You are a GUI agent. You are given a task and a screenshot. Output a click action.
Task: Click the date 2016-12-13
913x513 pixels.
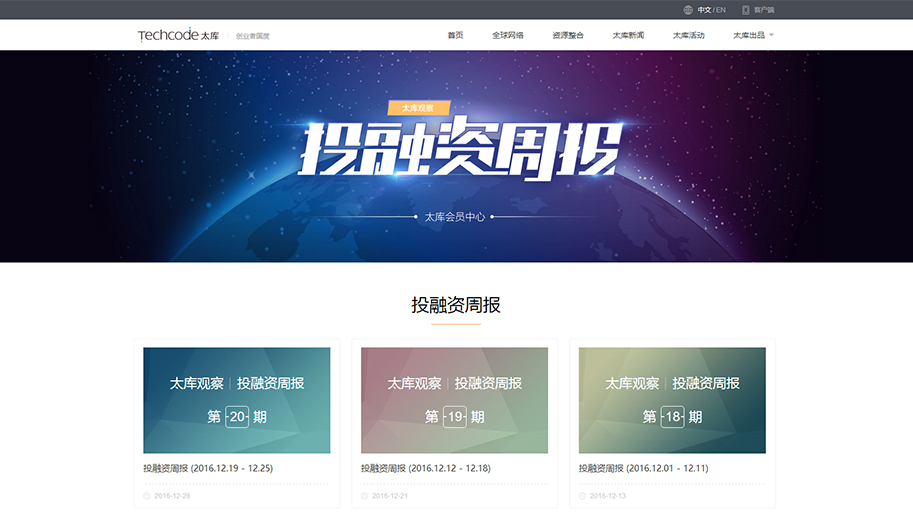coord(608,496)
